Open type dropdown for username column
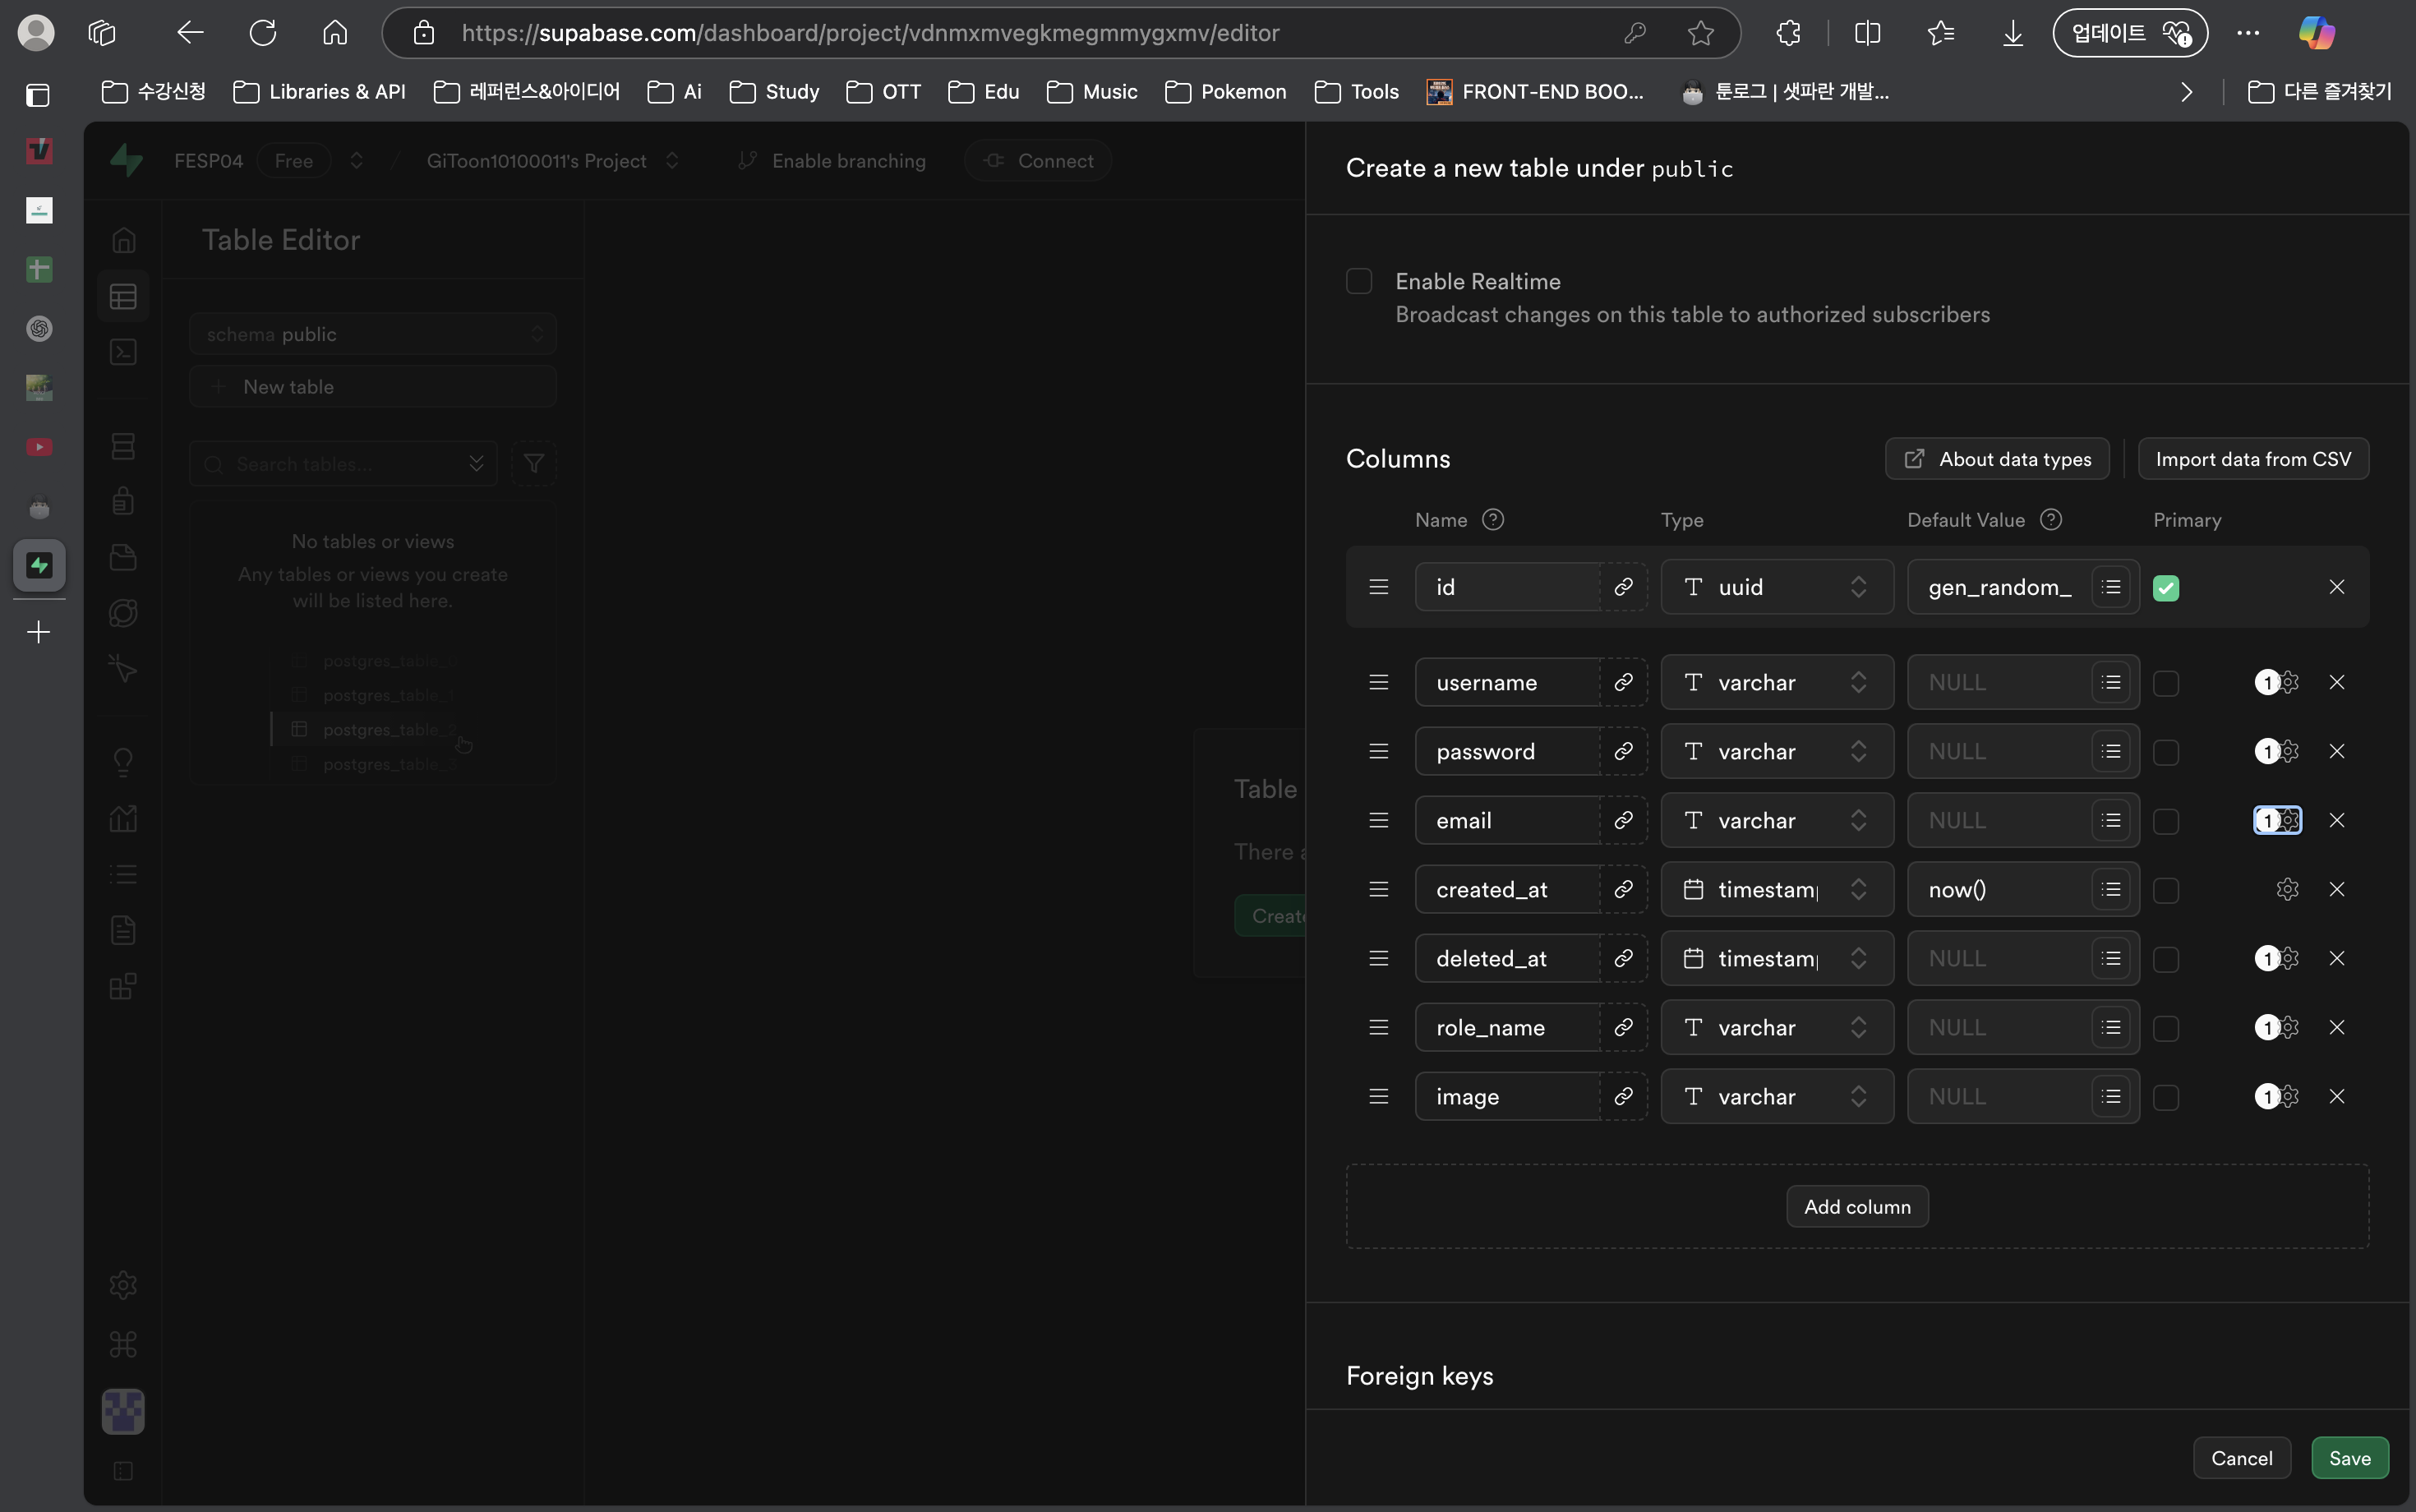 [1777, 682]
